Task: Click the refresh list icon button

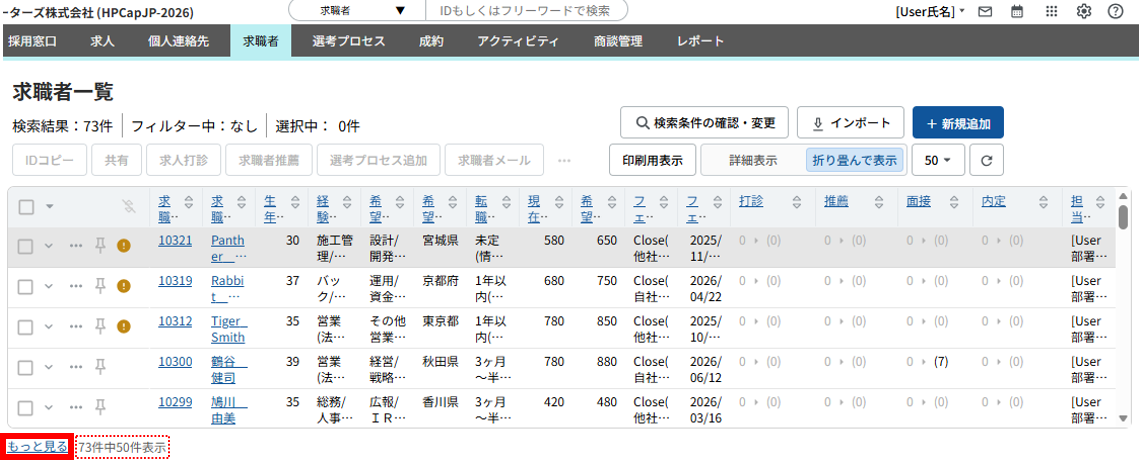Action: coord(986,160)
